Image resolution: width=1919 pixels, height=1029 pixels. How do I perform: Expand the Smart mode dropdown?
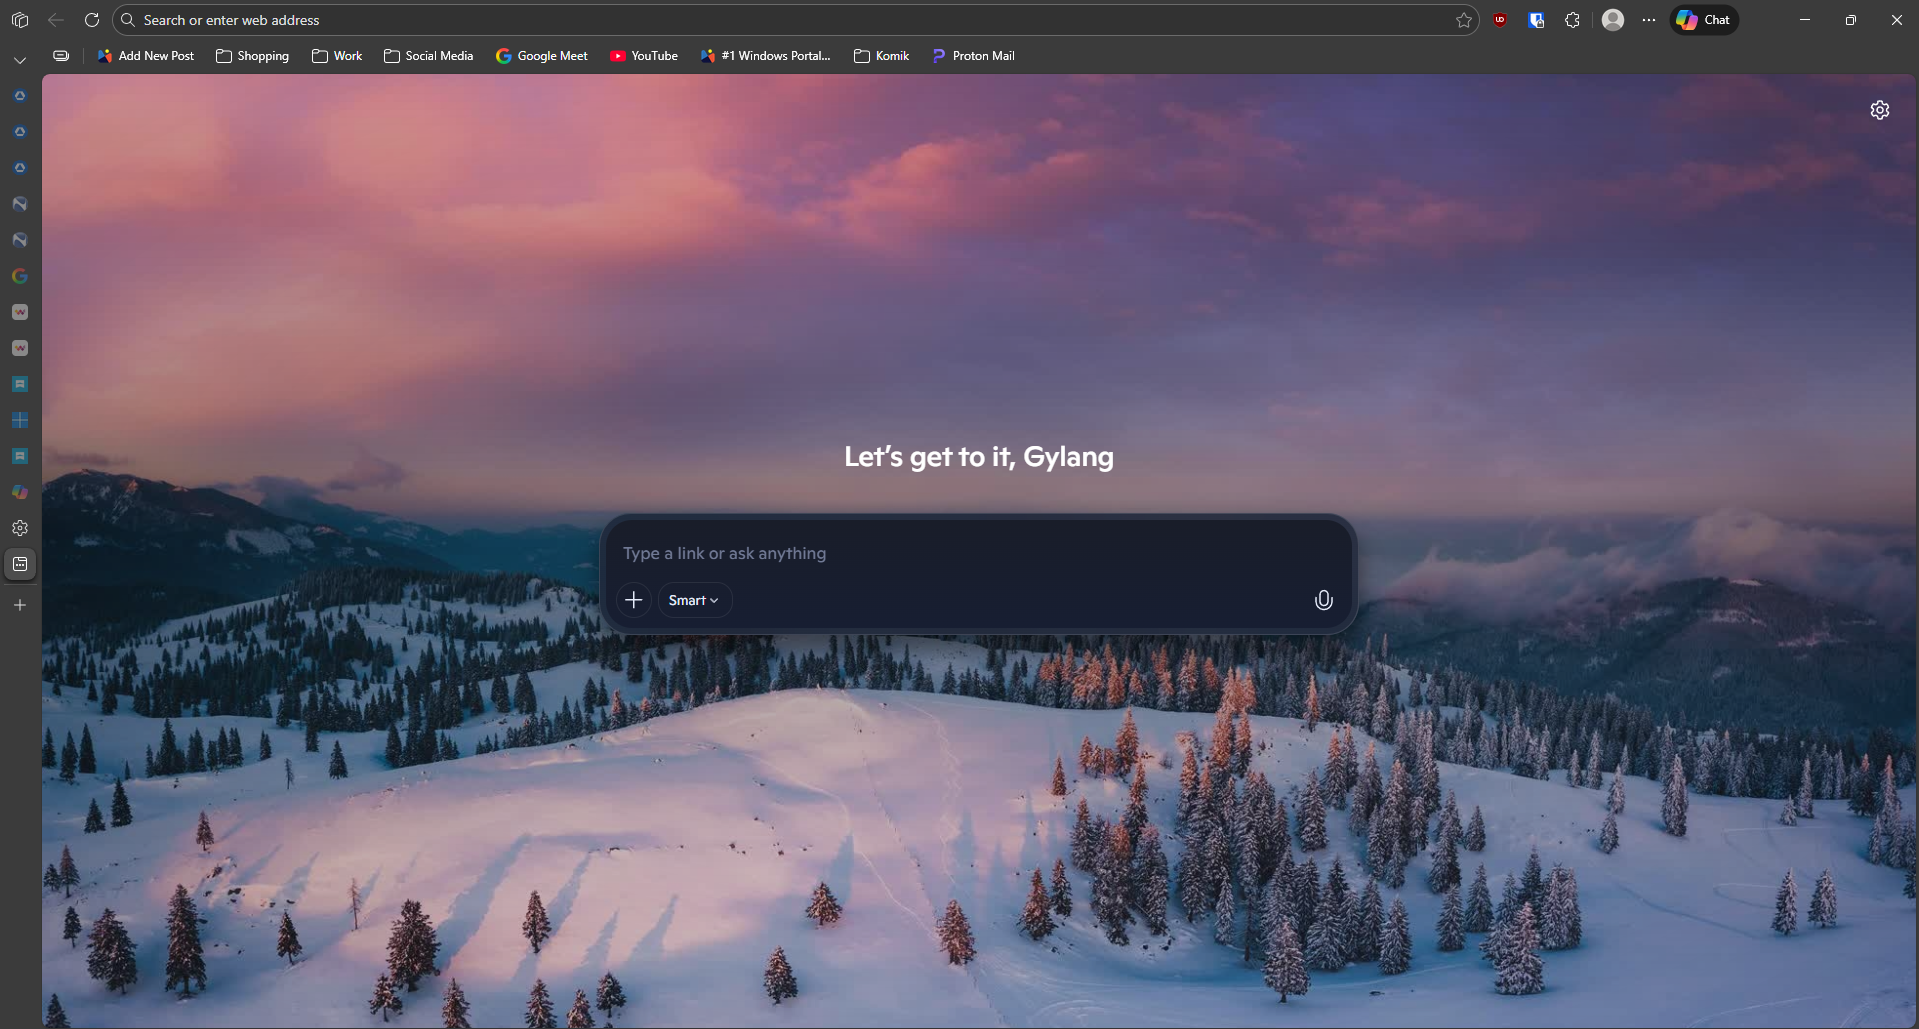(x=694, y=600)
